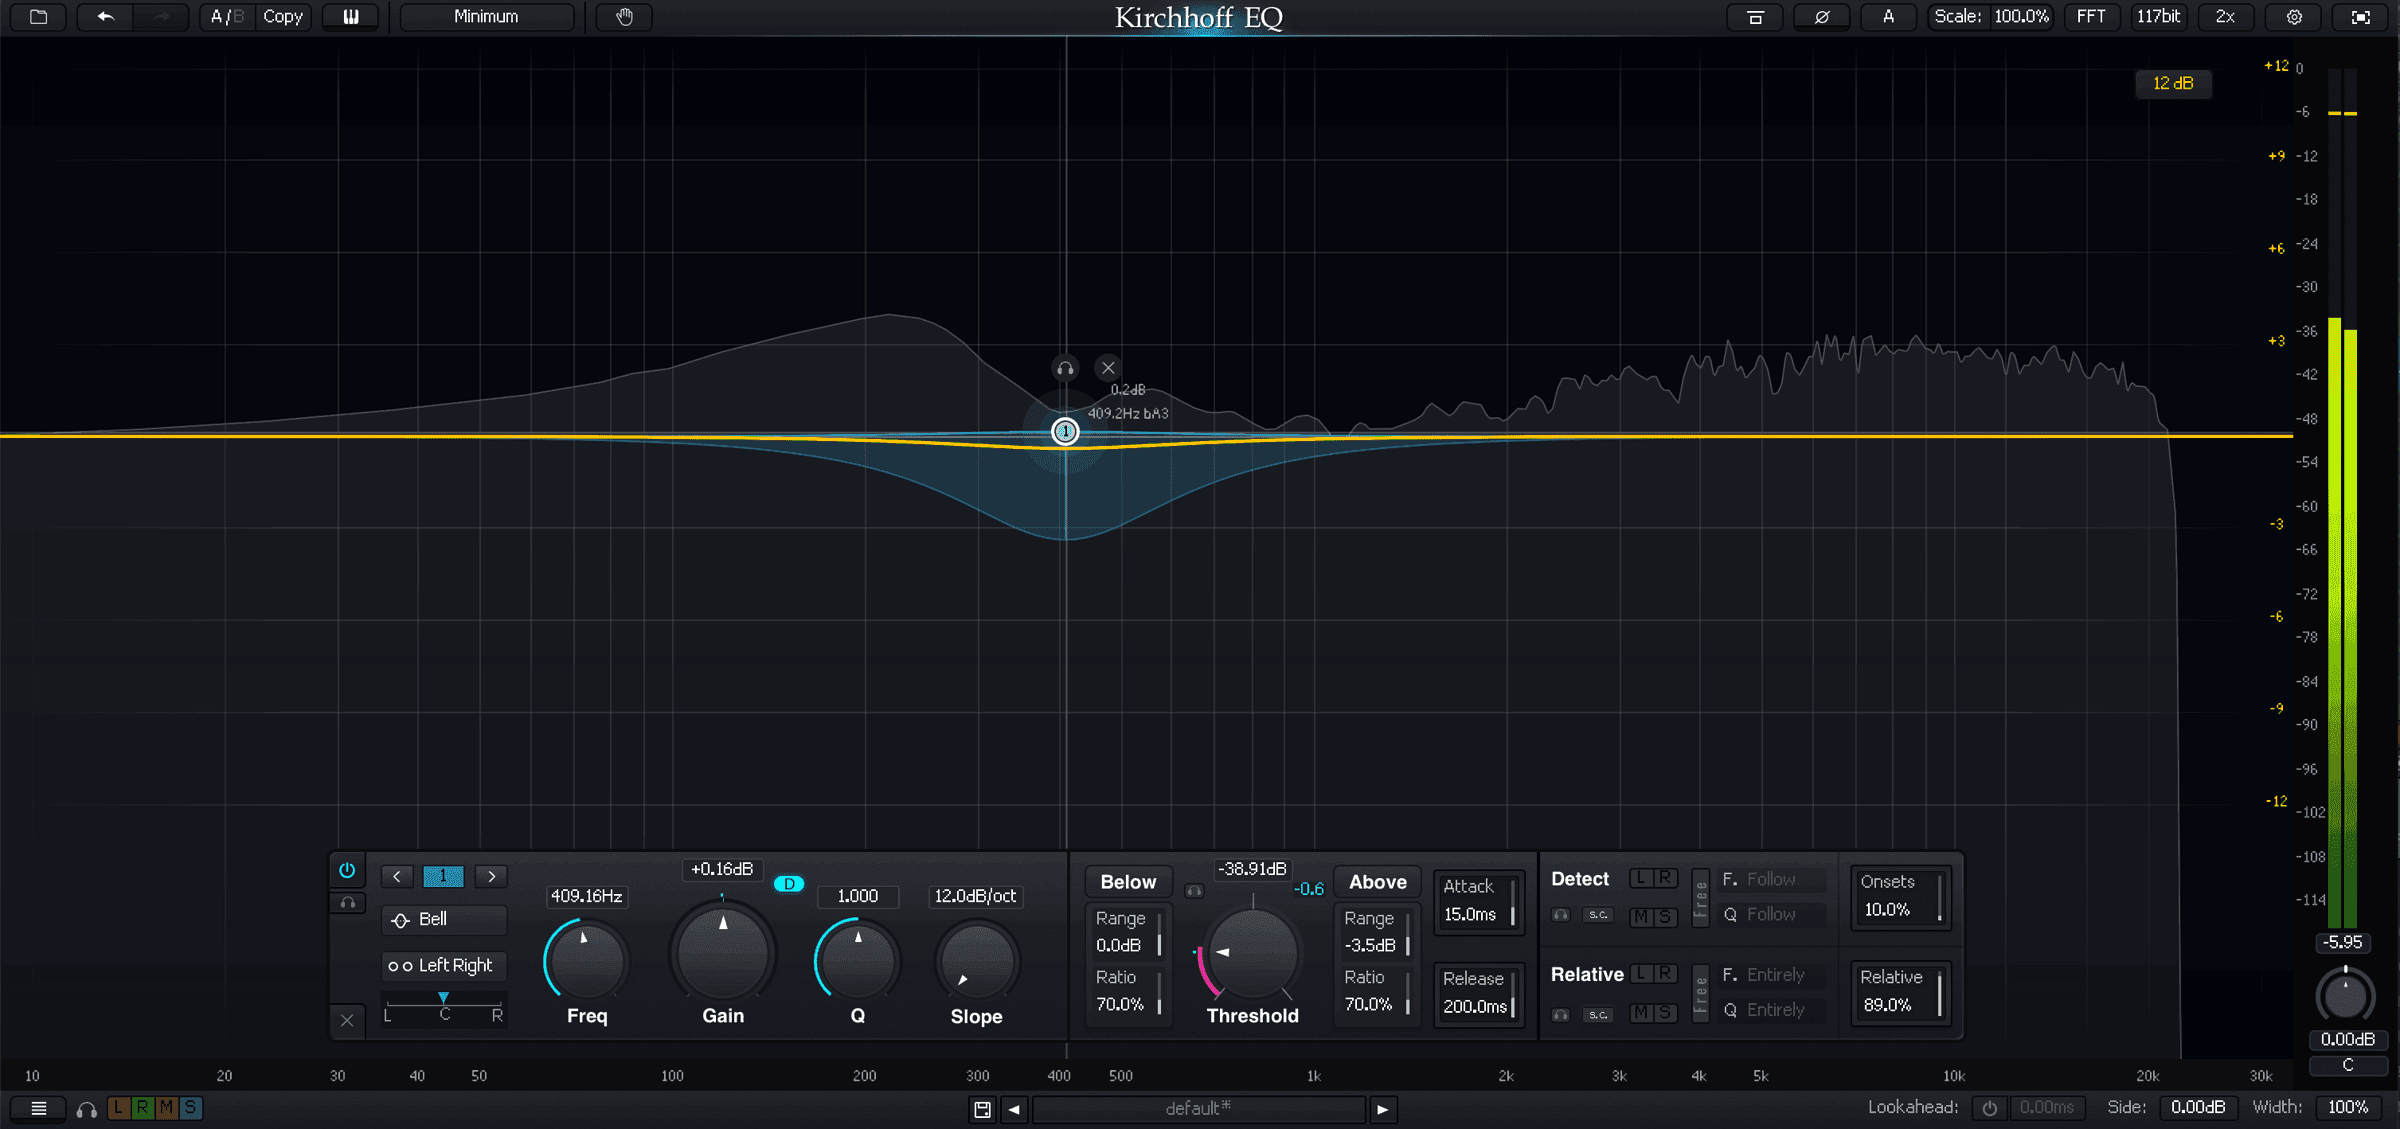Click the Threshold knob
This screenshot has height=1129, width=2400.
1252,954
